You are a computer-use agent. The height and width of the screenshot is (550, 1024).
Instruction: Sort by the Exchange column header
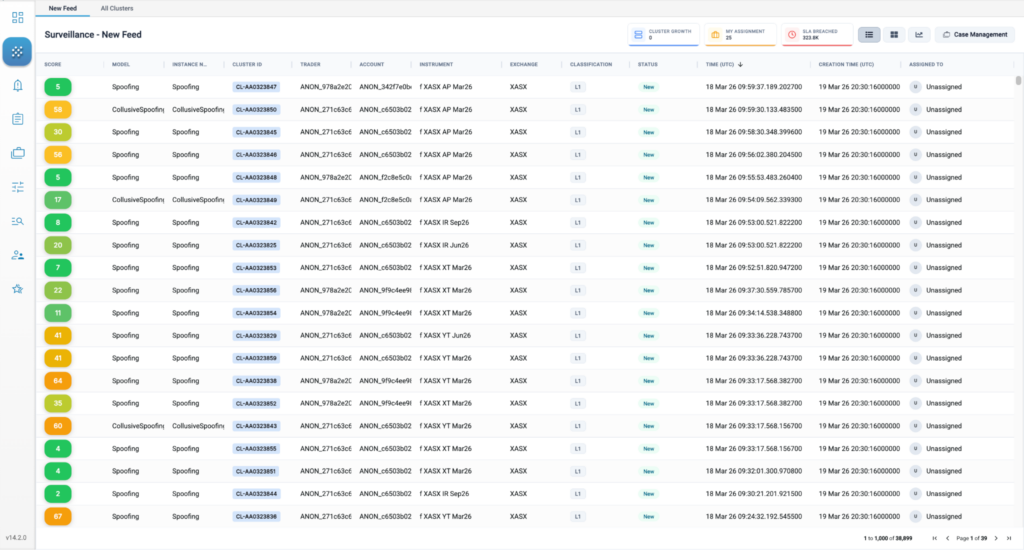point(524,65)
